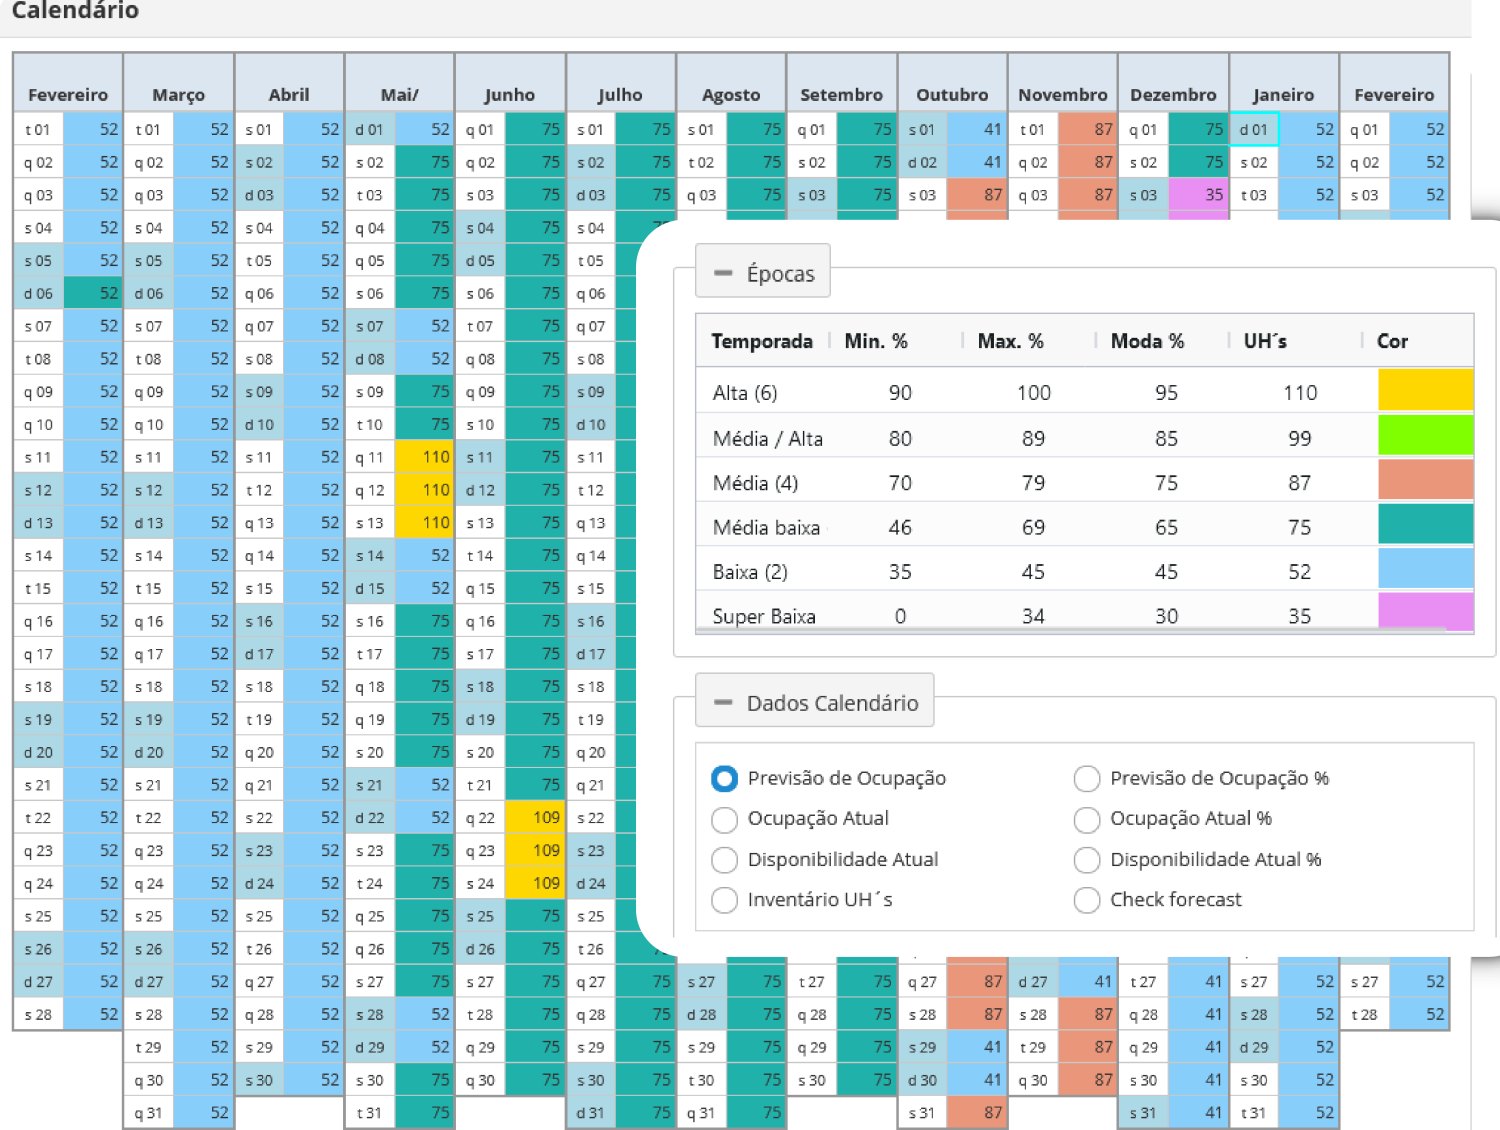The height and width of the screenshot is (1130, 1500).
Task: Click highlighted value 52 for Fevereiro d 06
Action: [93, 293]
